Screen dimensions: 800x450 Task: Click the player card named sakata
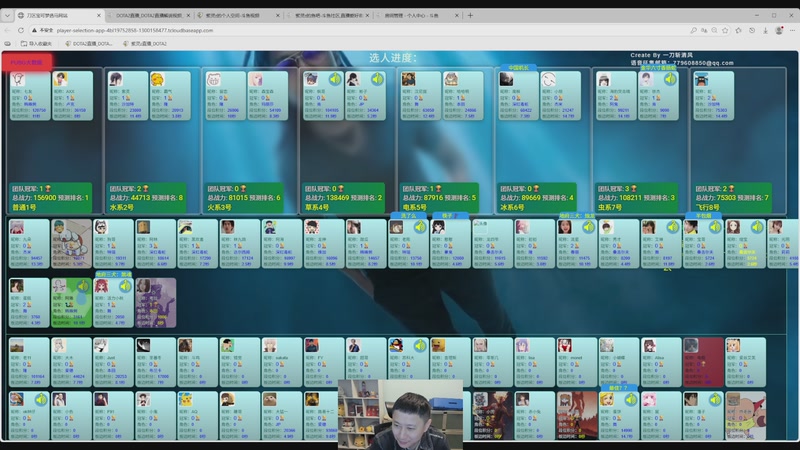[x=282, y=362]
